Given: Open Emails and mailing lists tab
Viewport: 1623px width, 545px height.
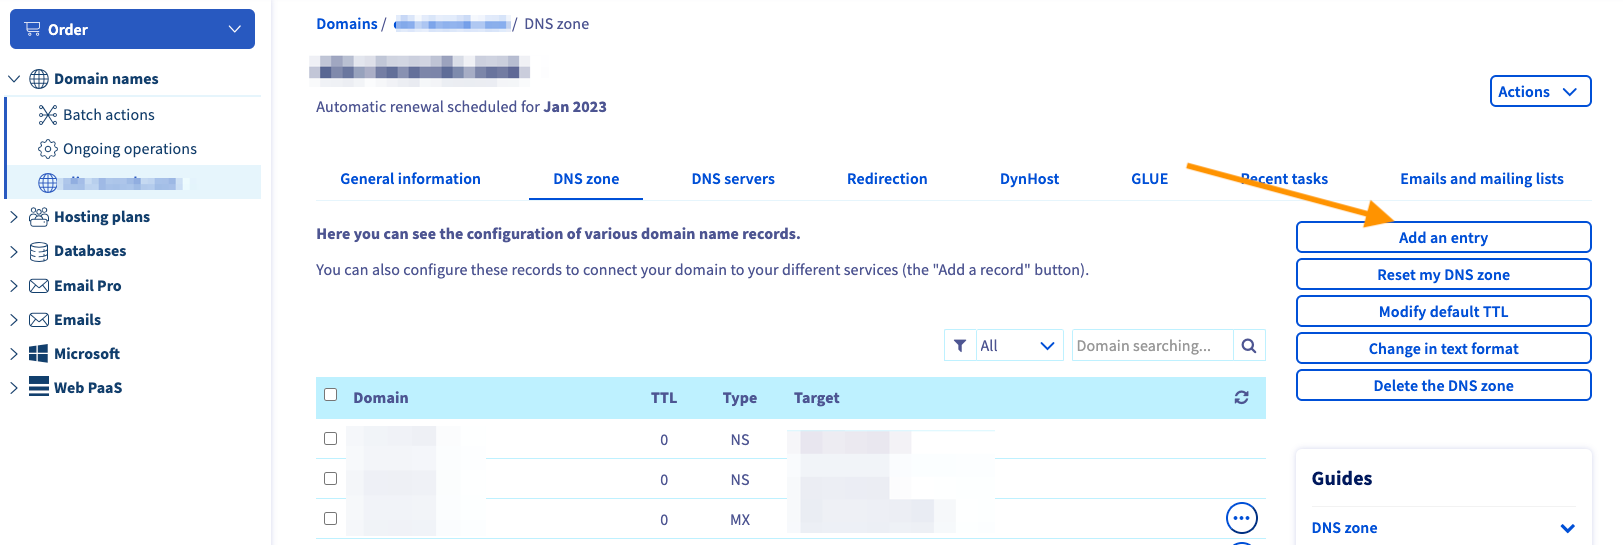Looking at the screenshot, I should pyautogui.click(x=1481, y=179).
